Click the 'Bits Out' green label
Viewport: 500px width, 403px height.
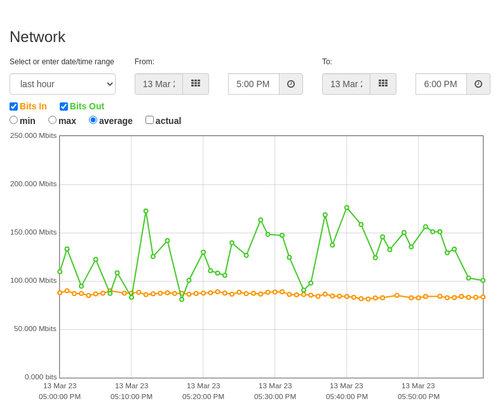(x=87, y=106)
